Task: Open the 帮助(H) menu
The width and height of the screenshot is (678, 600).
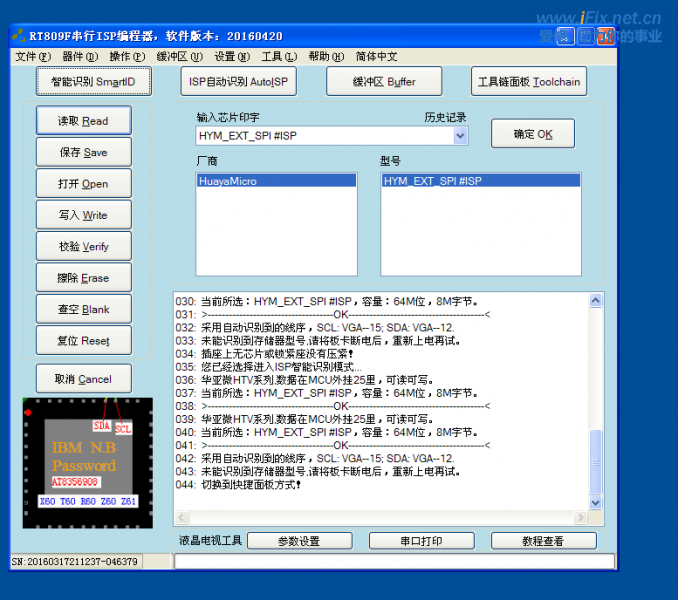Action: tap(326, 57)
